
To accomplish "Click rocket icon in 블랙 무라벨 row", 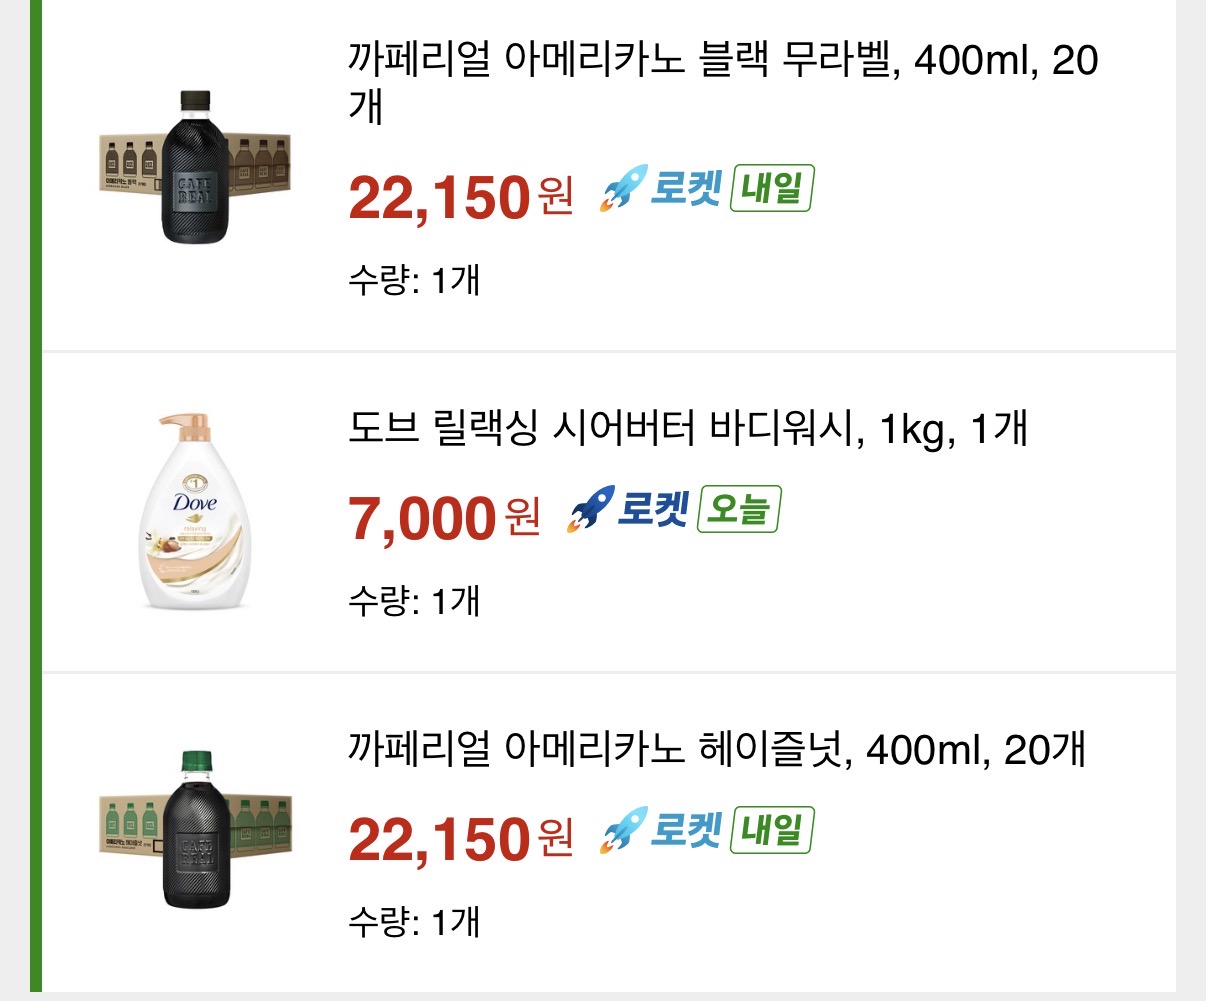I will pyautogui.click(x=622, y=189).
